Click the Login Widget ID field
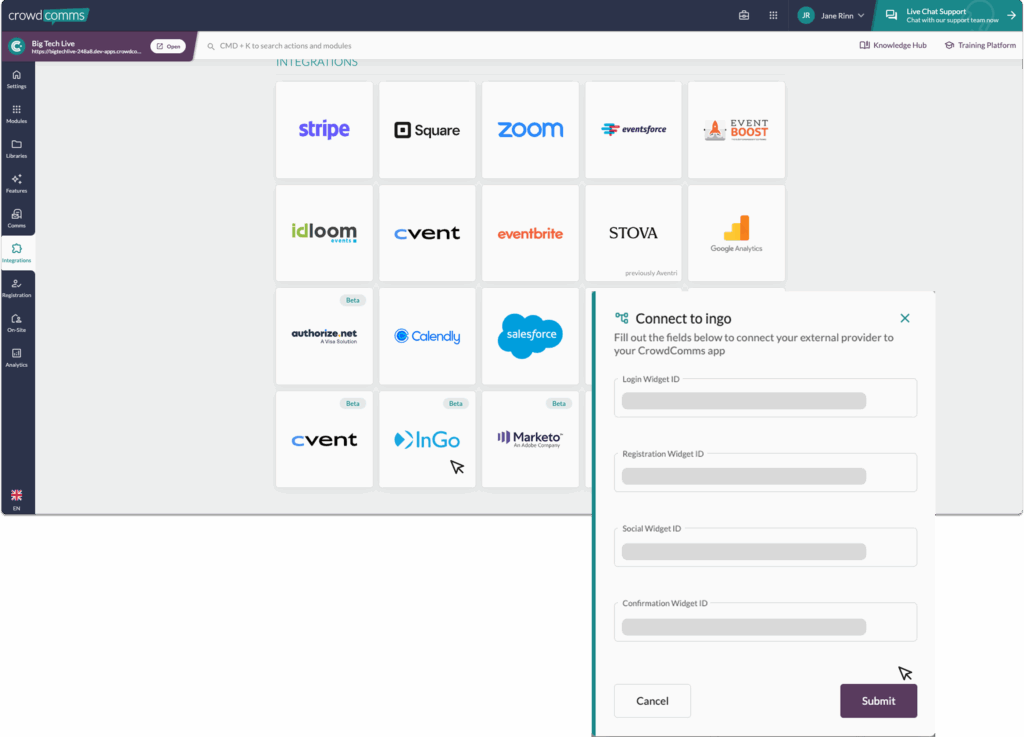 [x=765, y=400]
